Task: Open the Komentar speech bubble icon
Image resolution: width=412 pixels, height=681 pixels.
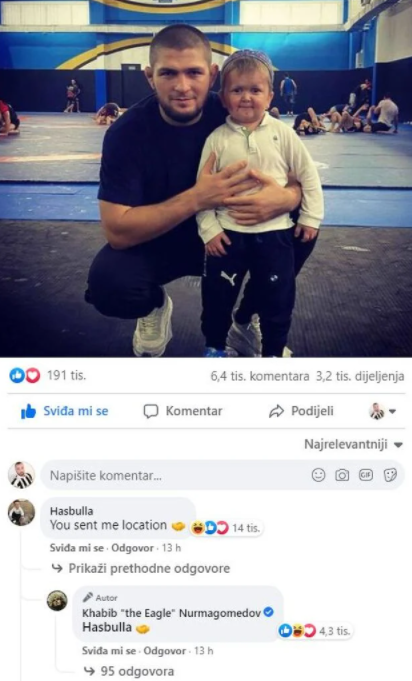Action: pos(151,411)
